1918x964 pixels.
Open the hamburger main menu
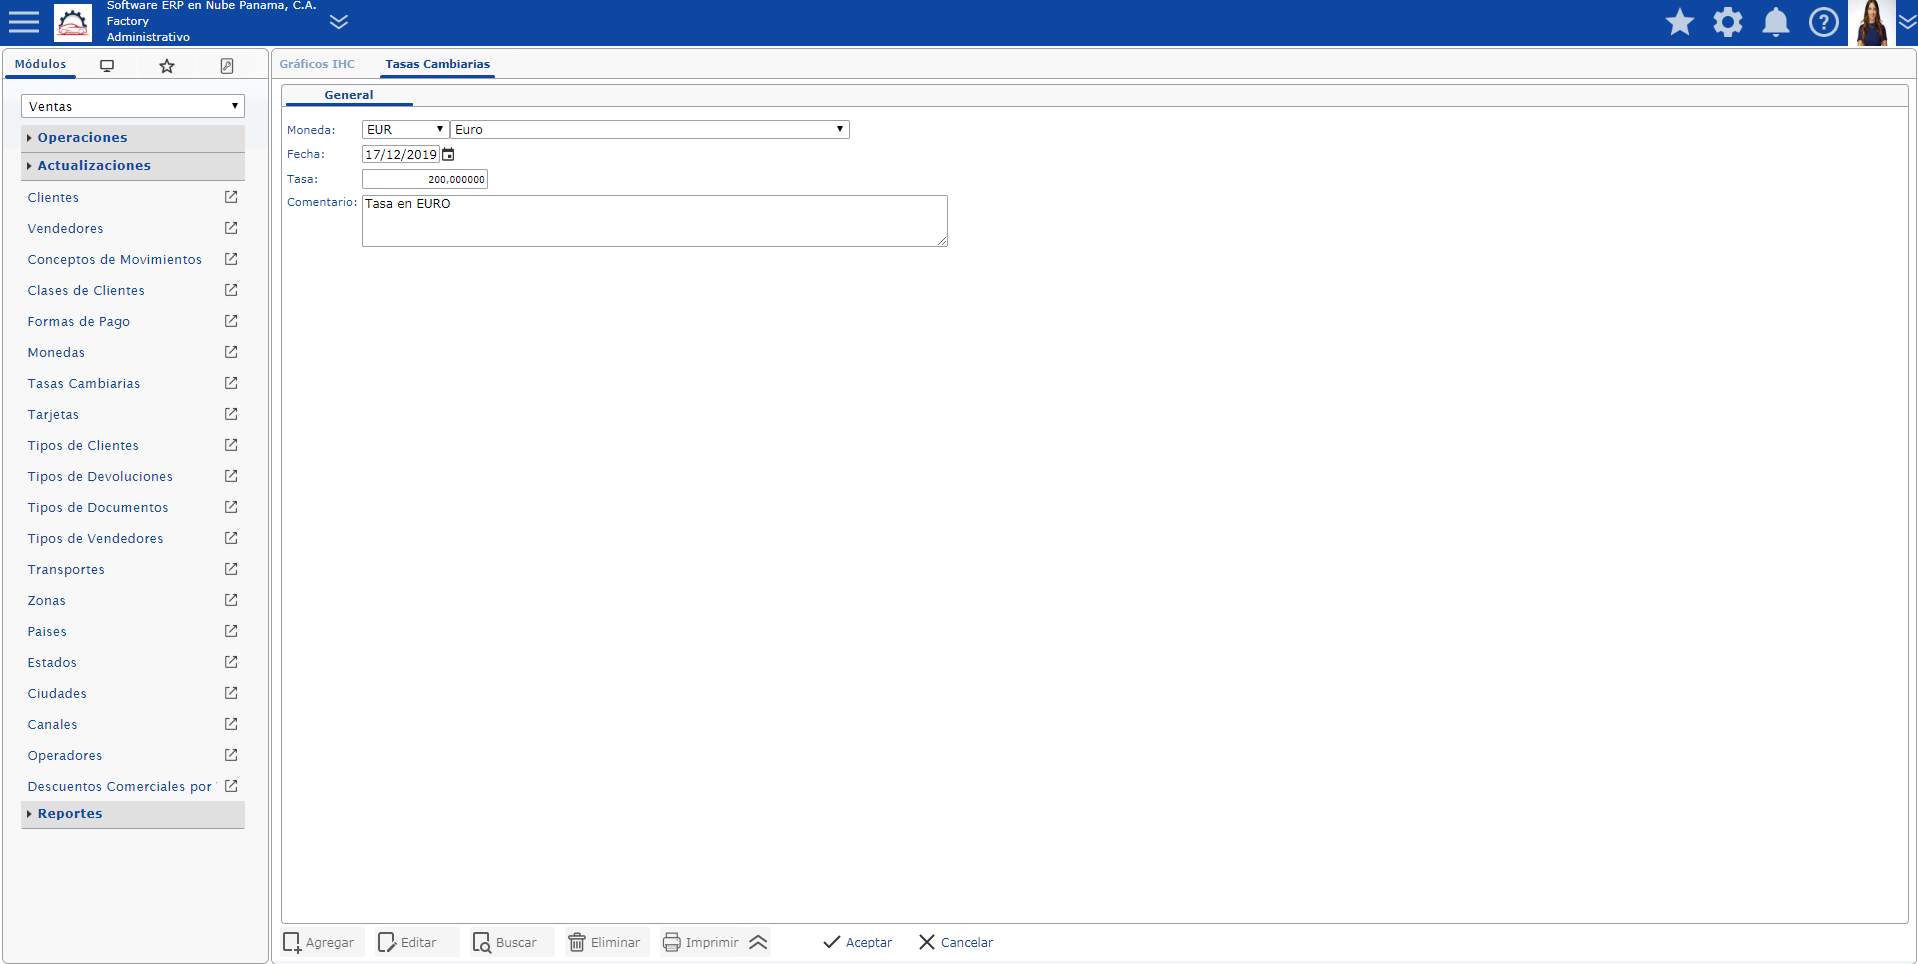24,22
